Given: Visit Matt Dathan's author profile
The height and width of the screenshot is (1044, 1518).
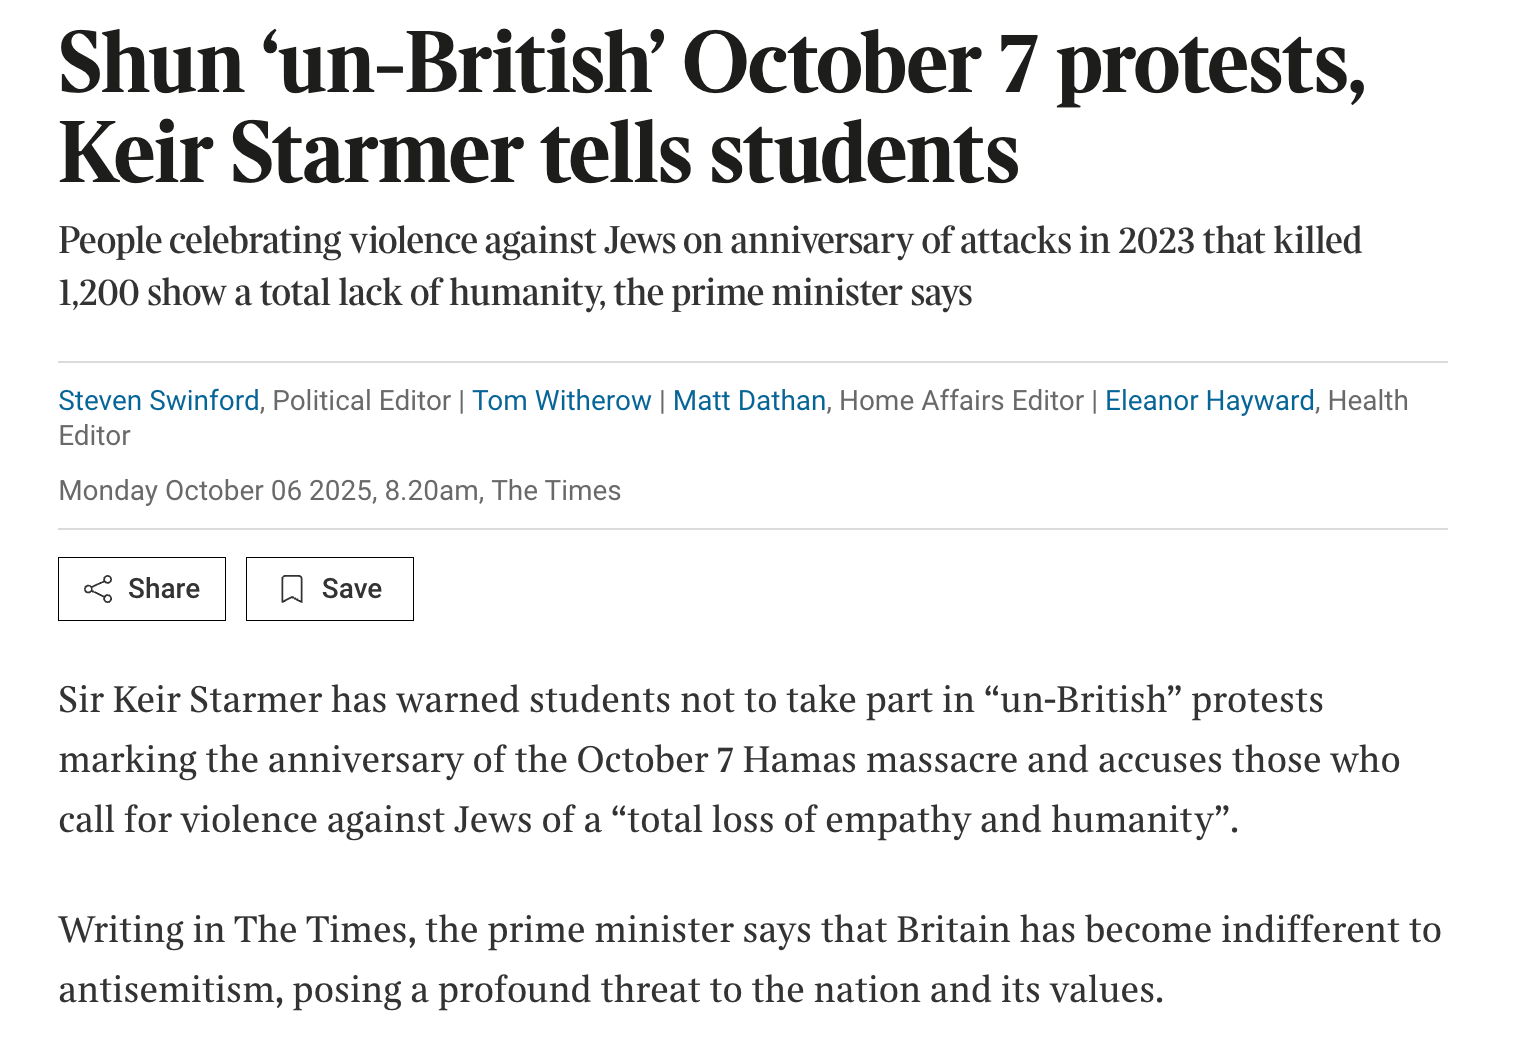Looking at the screenshot, I should [x=749, y=401].
